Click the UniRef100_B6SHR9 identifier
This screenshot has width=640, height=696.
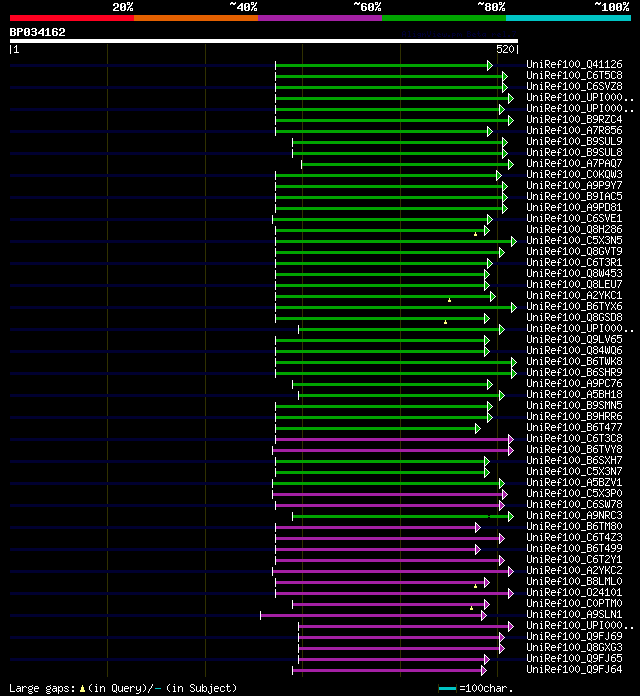pyautogui.click(x=574, y=372)
